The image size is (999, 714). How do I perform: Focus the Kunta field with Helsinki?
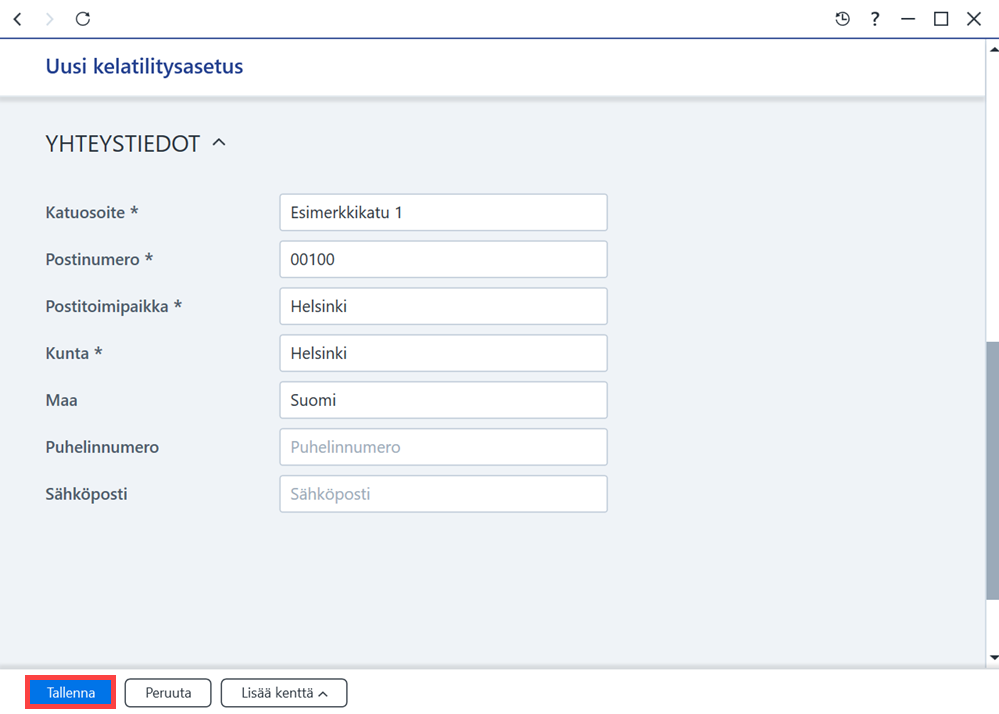tap(443, 353)
